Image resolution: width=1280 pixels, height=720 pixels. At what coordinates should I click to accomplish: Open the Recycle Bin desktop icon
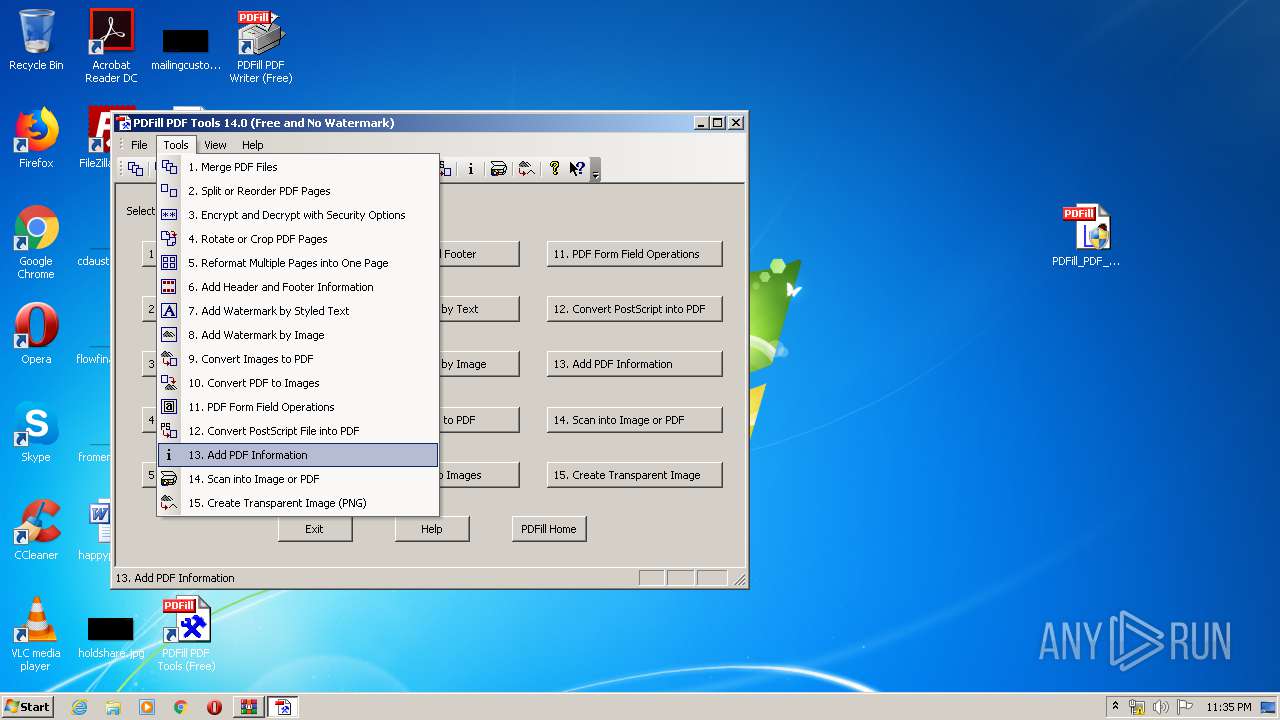click(x=36, y=40)
